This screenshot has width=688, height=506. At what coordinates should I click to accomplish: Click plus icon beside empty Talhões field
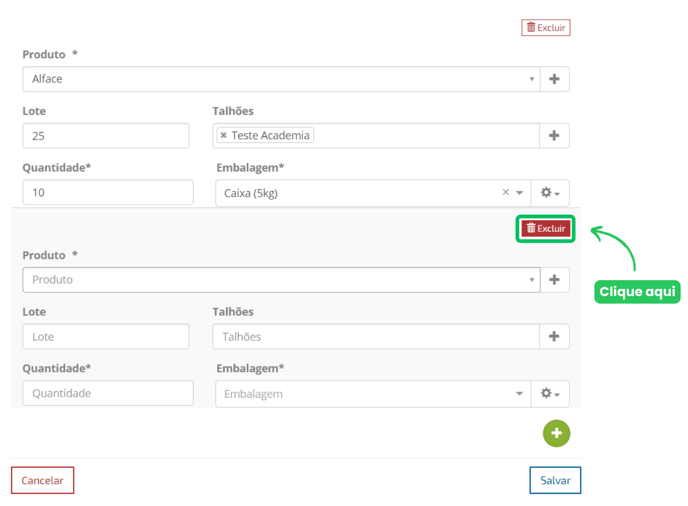[x=554, y=337]
